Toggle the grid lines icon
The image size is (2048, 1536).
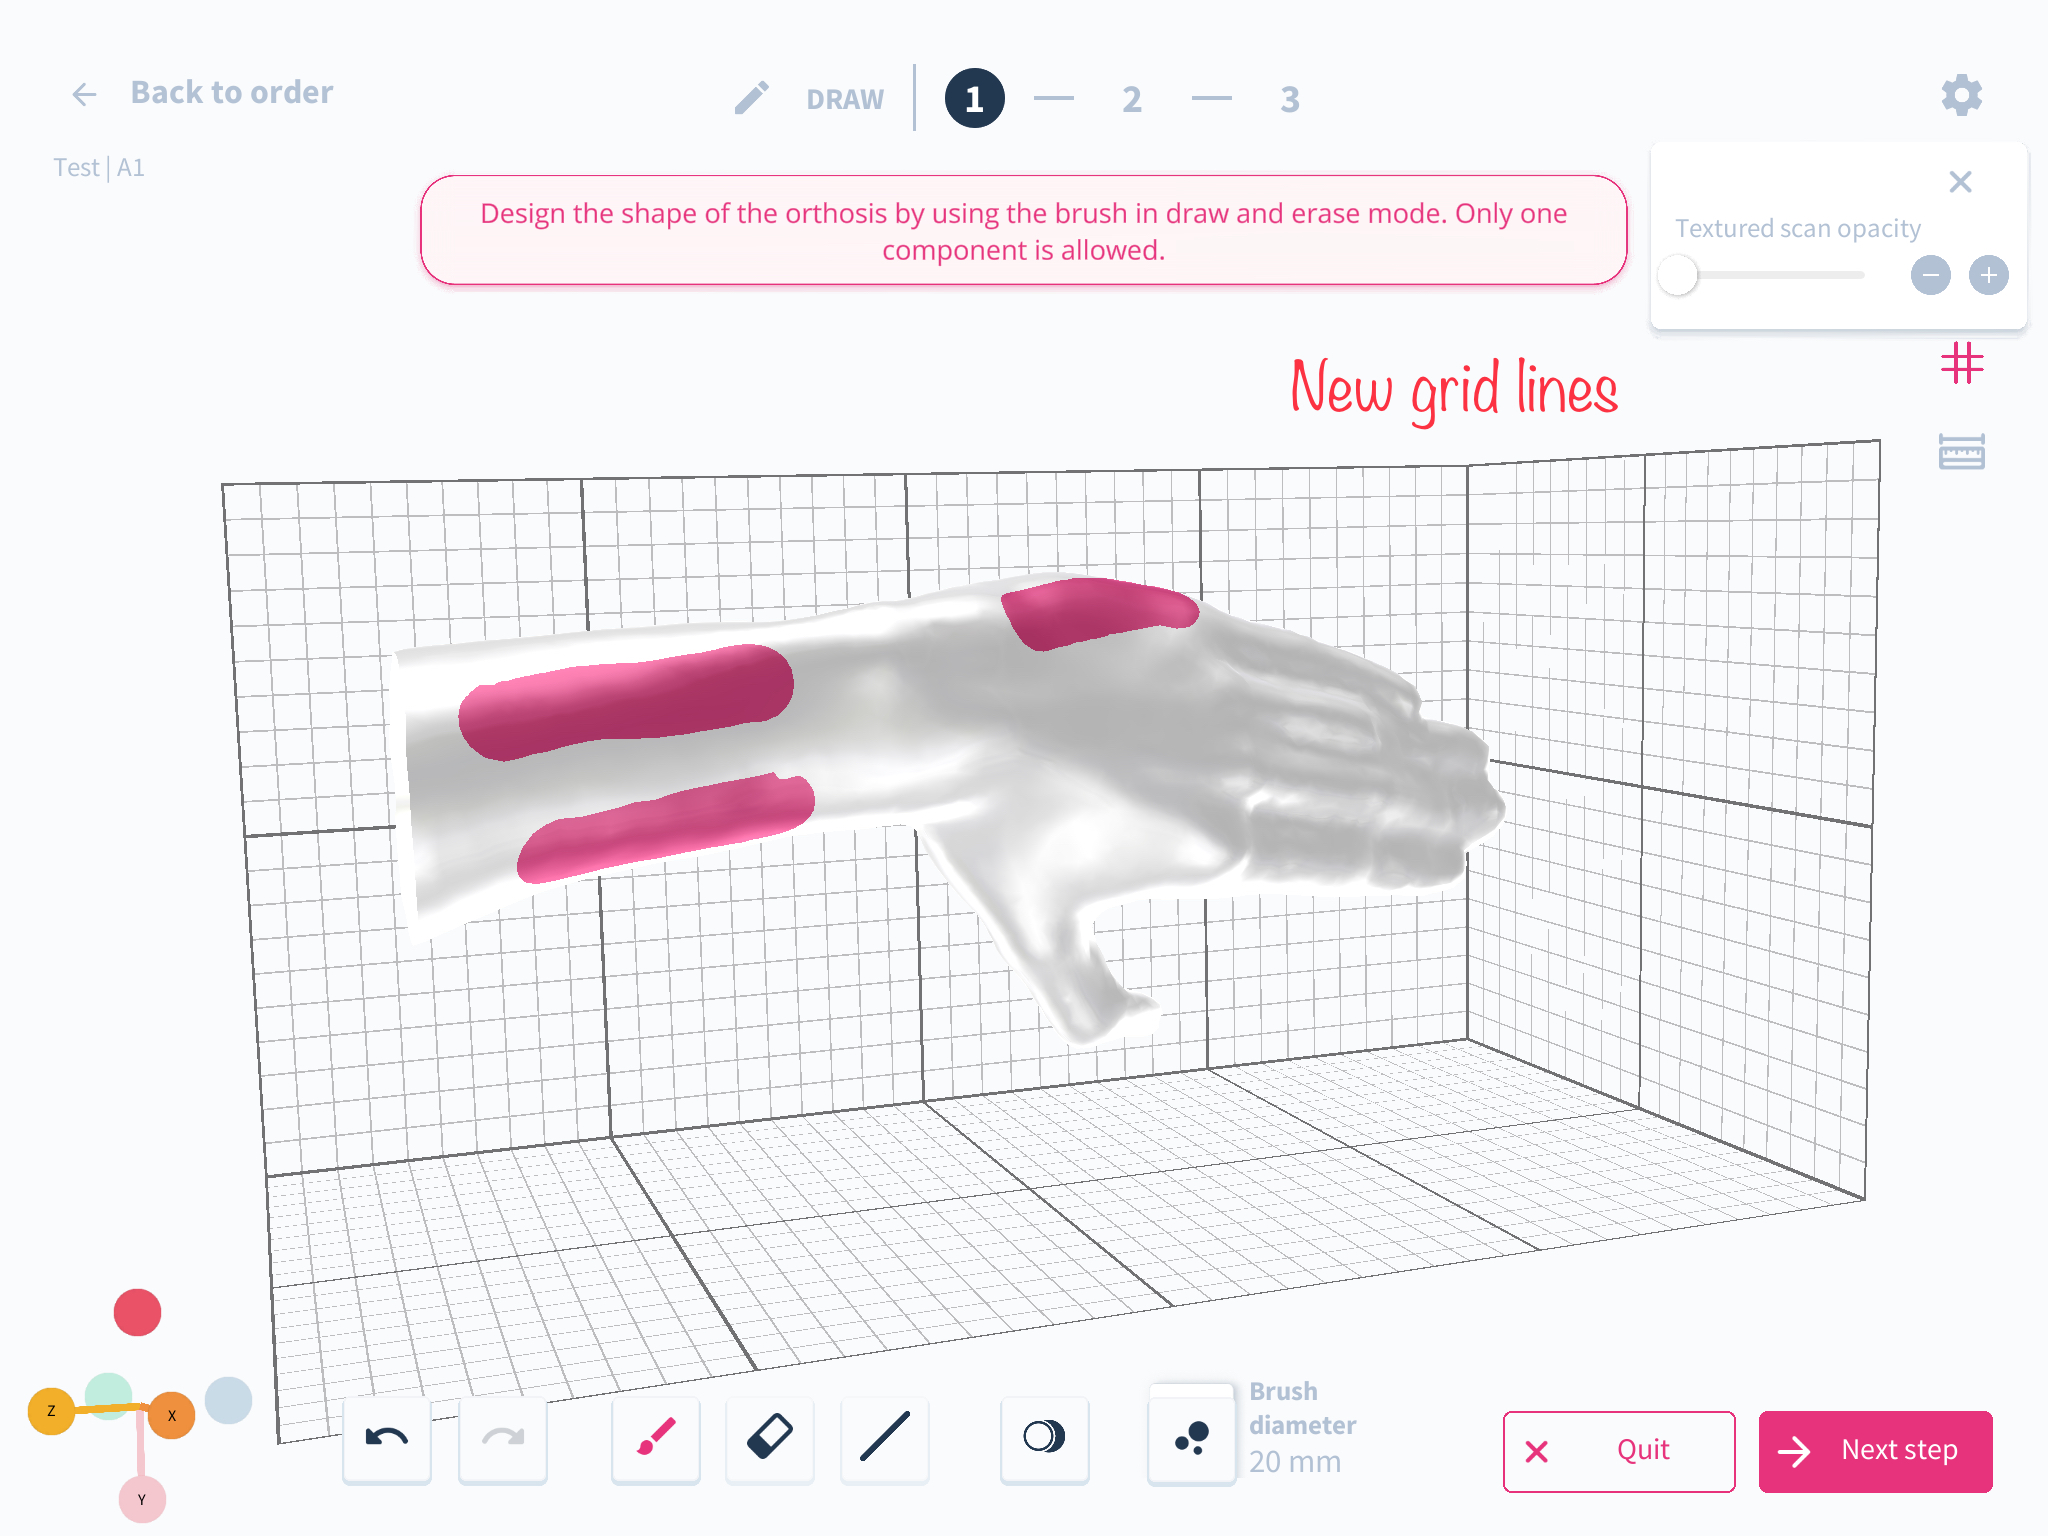(x=1962, y=363)
